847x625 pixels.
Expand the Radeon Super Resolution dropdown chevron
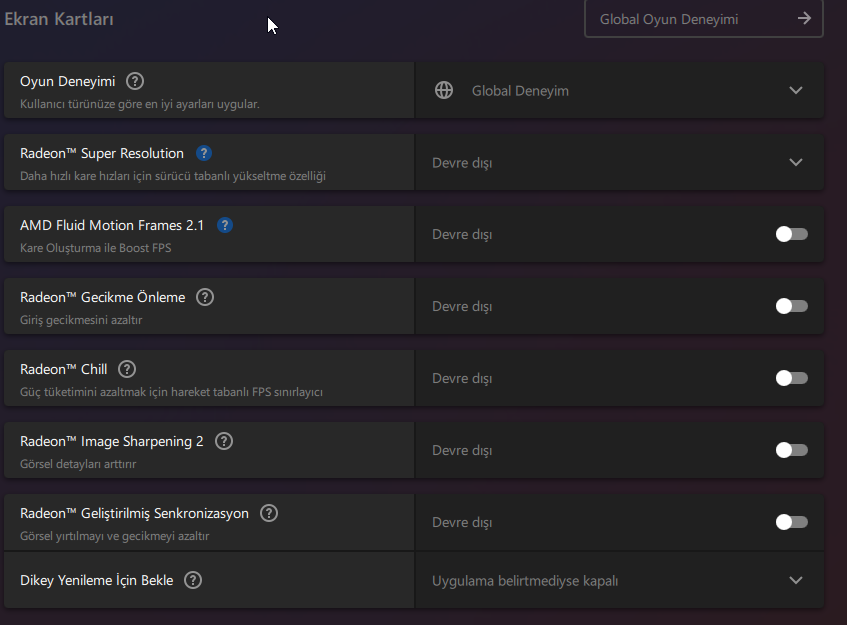796,162
